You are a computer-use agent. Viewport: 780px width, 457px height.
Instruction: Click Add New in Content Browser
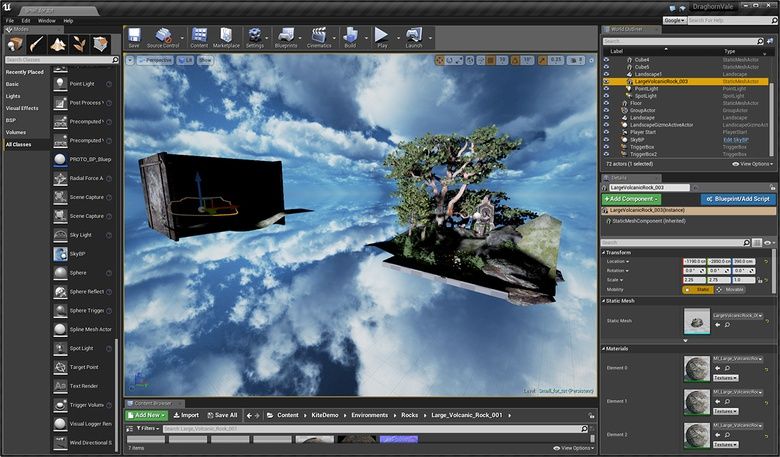coord(147,415)
